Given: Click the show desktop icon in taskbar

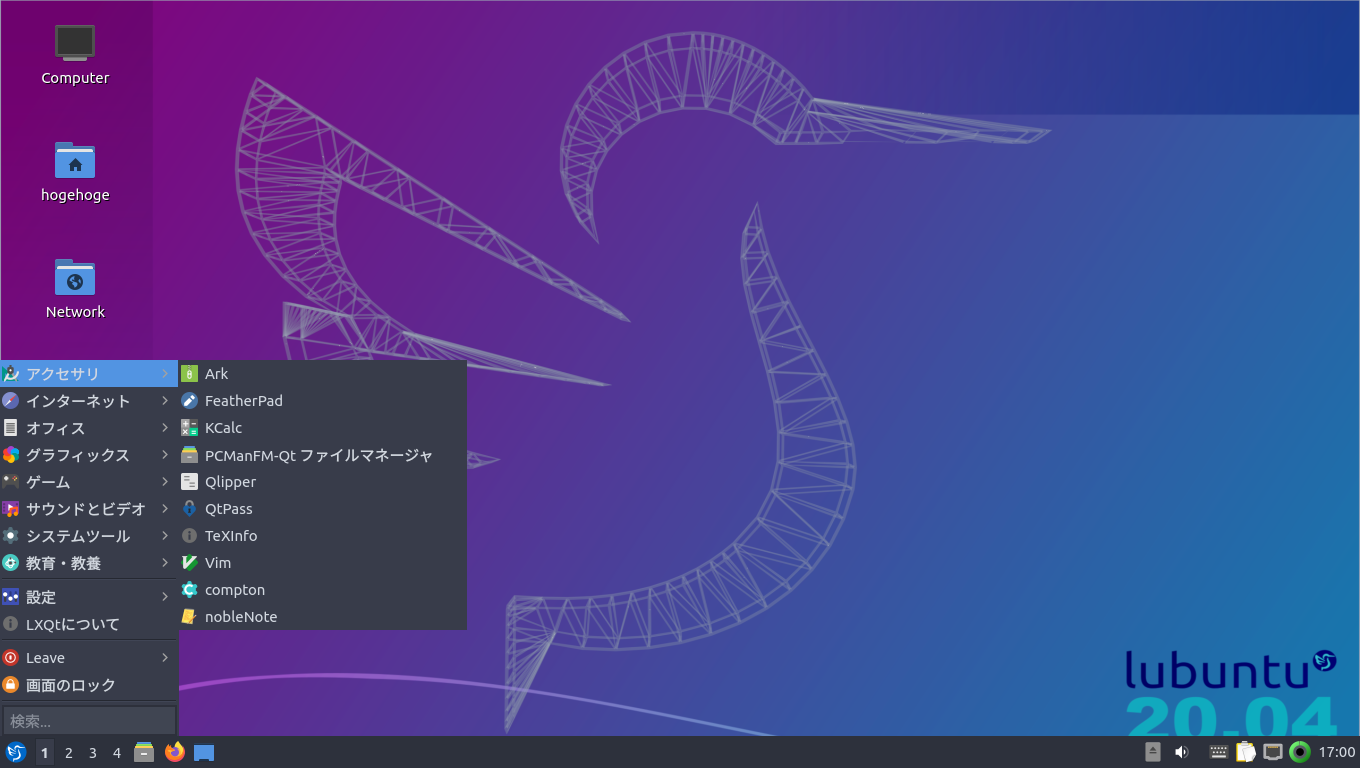Looking at the screenshot, I should point(204,752).
